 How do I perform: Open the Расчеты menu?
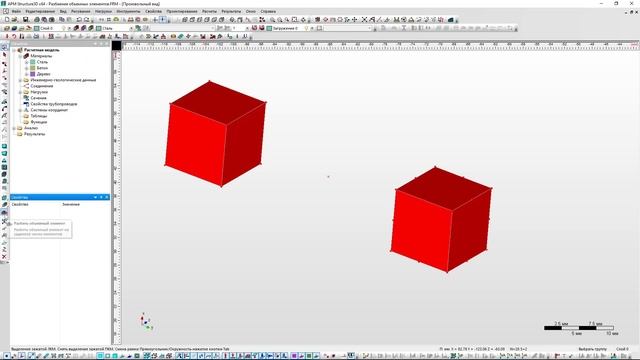tap(209, 11)
